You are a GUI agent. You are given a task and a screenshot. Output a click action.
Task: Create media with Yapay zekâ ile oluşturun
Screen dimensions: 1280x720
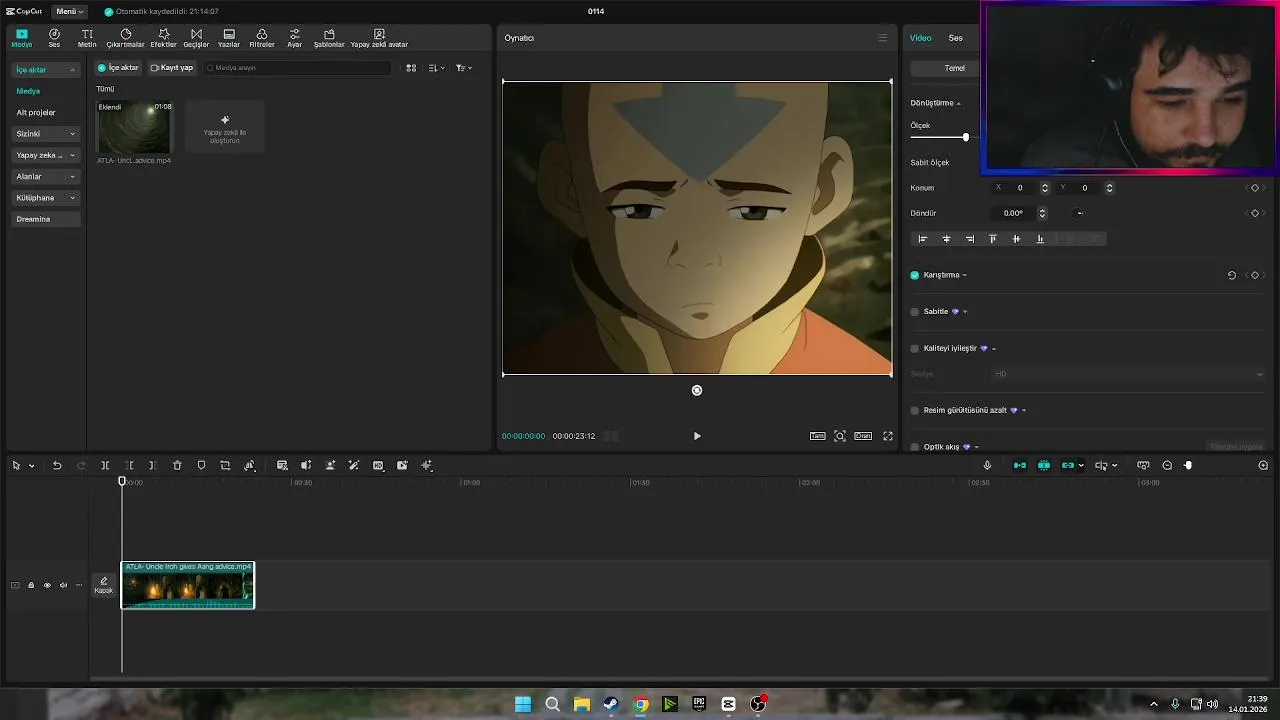pyautogui.click(x=225, y=126)
